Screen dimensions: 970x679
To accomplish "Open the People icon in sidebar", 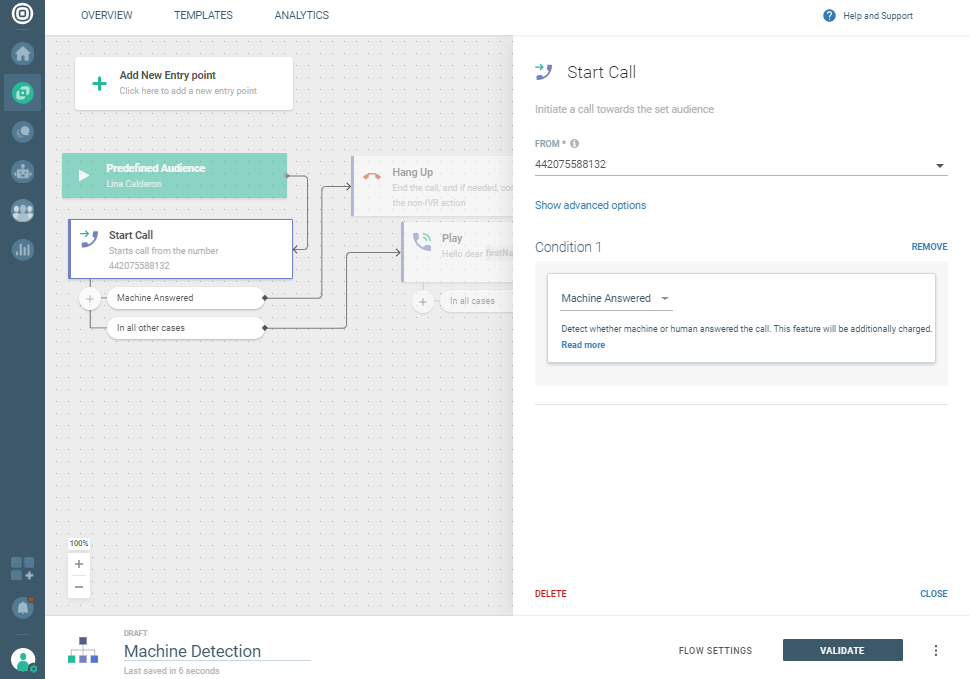I will (x=22, y=210).
